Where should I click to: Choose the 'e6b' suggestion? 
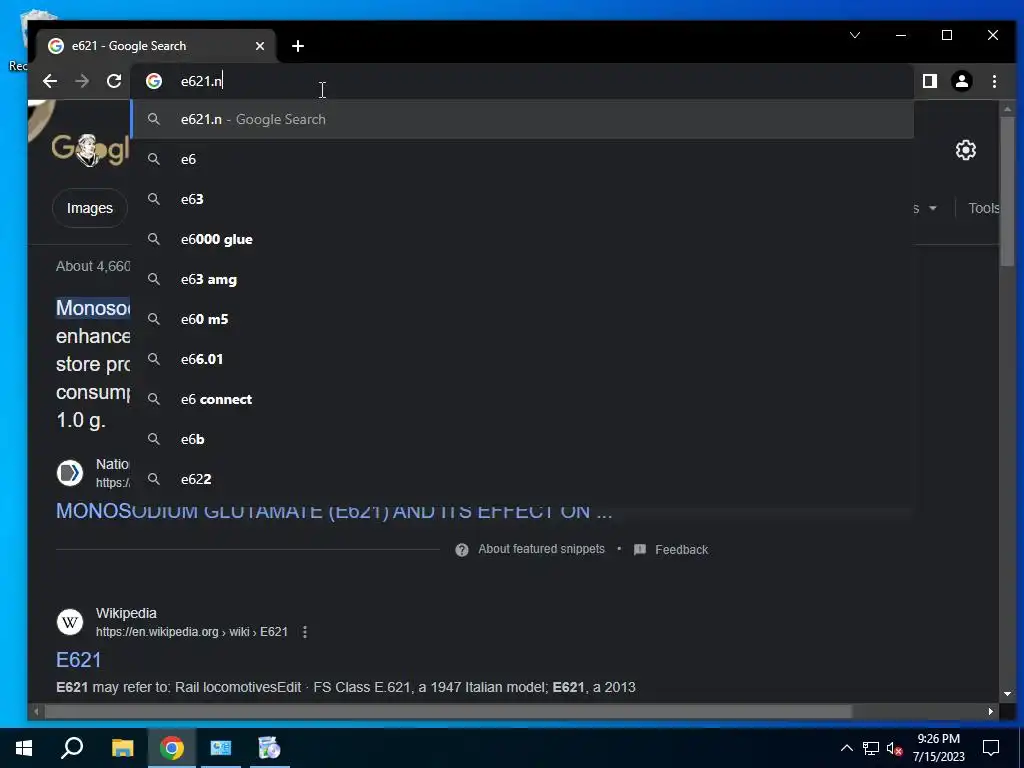click(522, 440)
